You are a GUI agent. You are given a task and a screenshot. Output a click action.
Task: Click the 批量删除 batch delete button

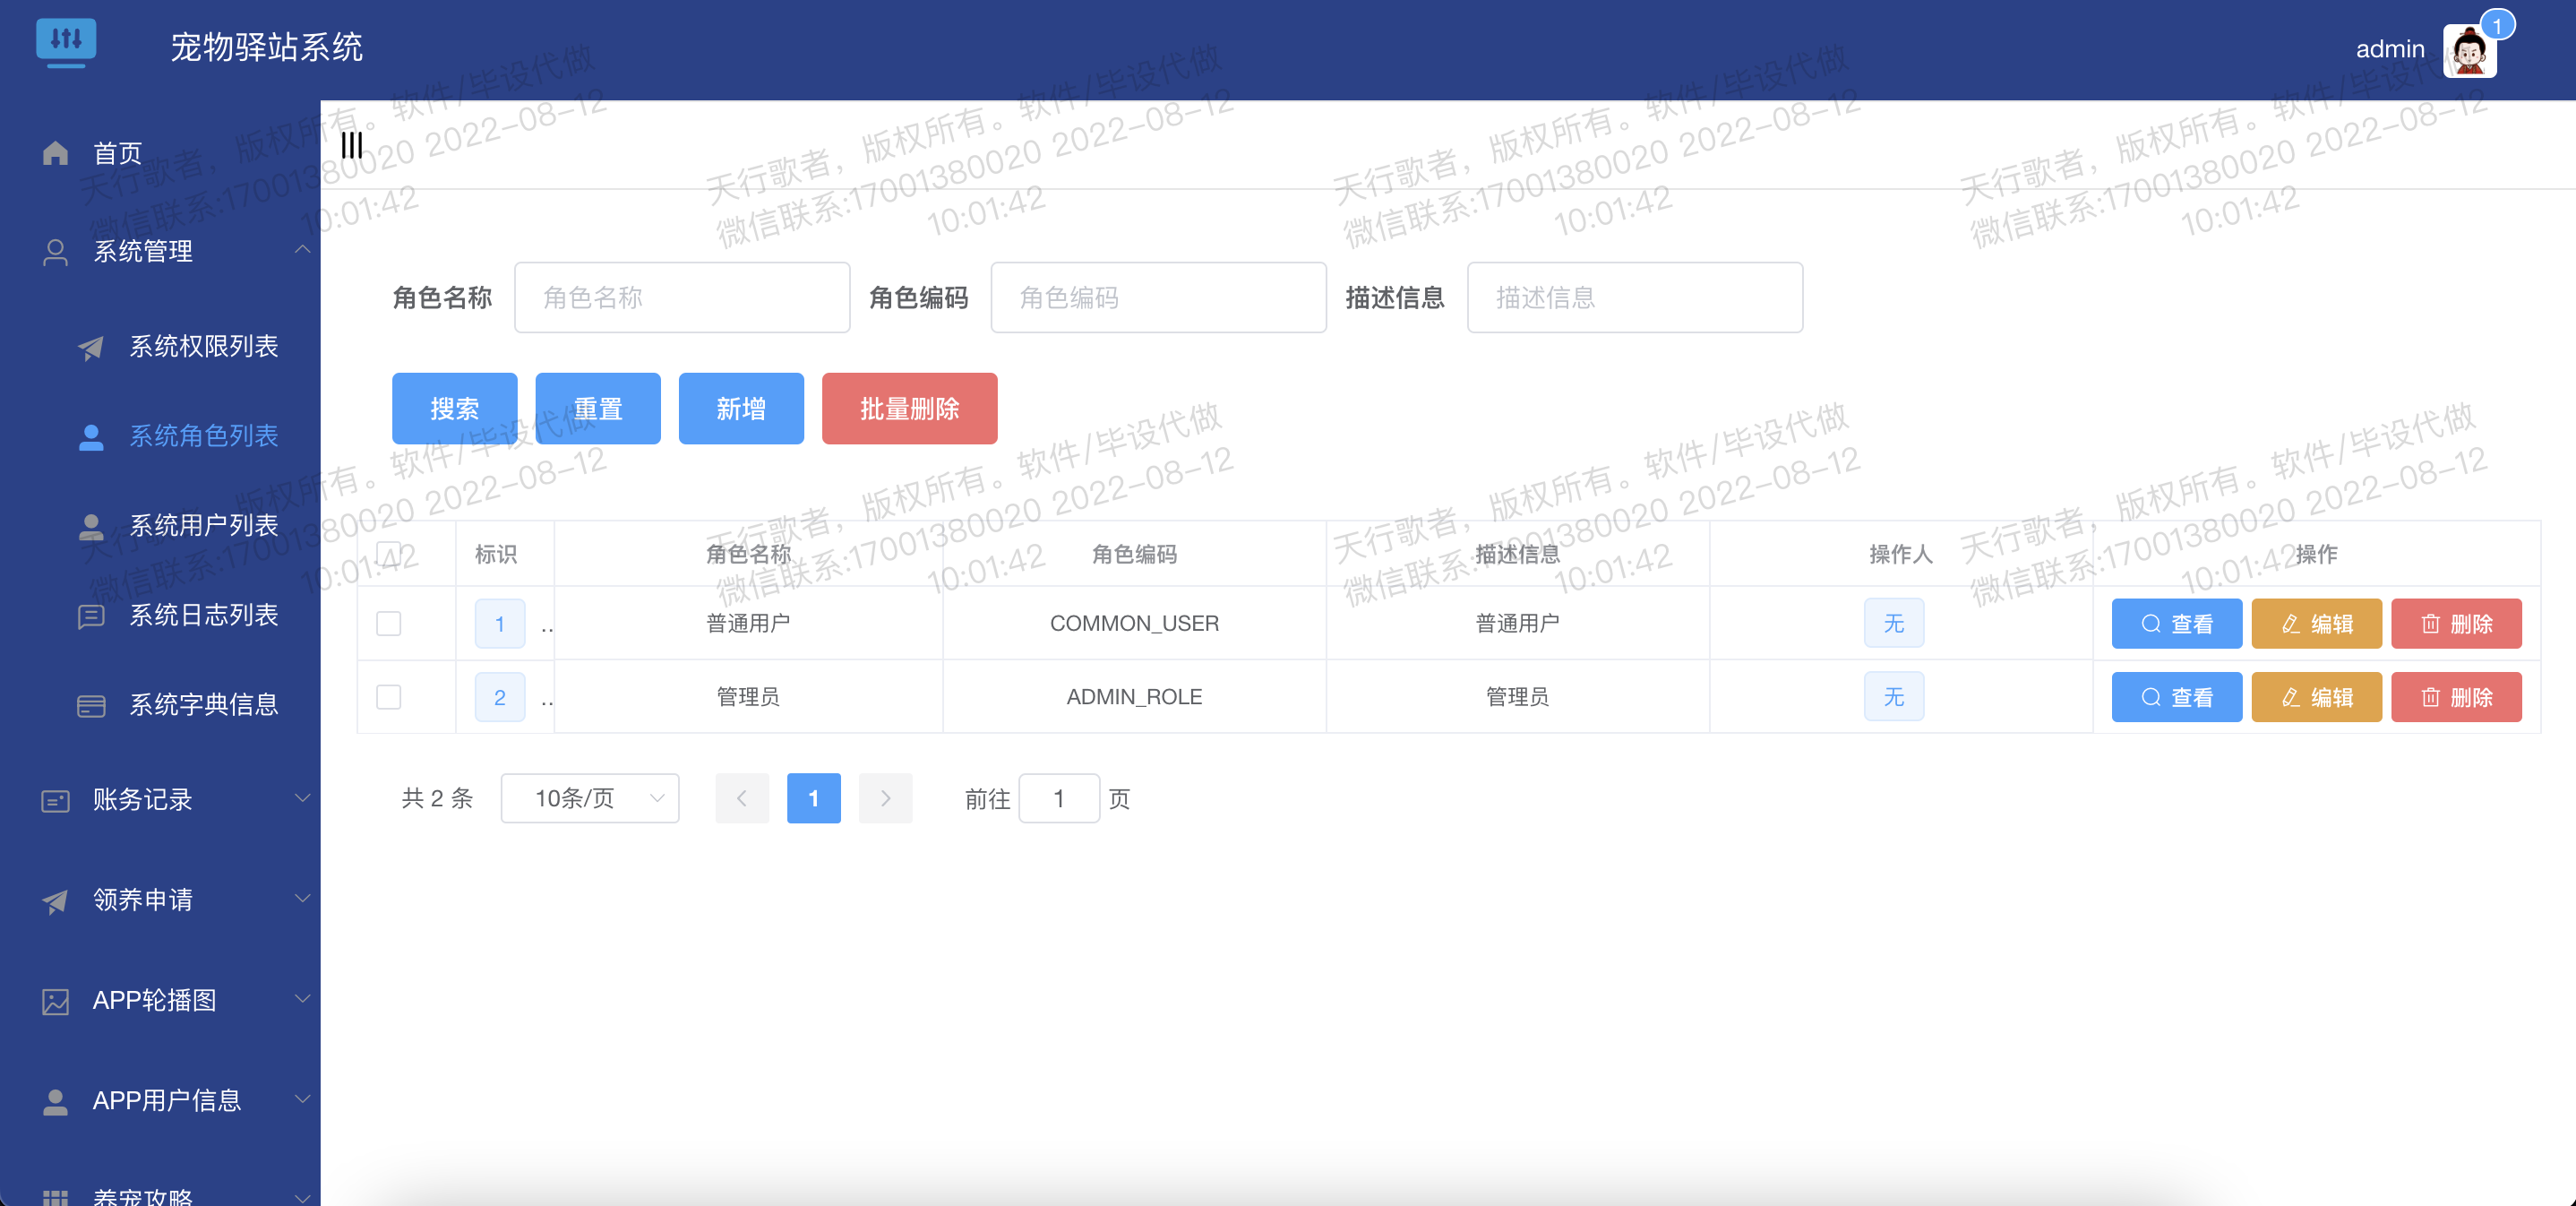click(x=909, y=408)
